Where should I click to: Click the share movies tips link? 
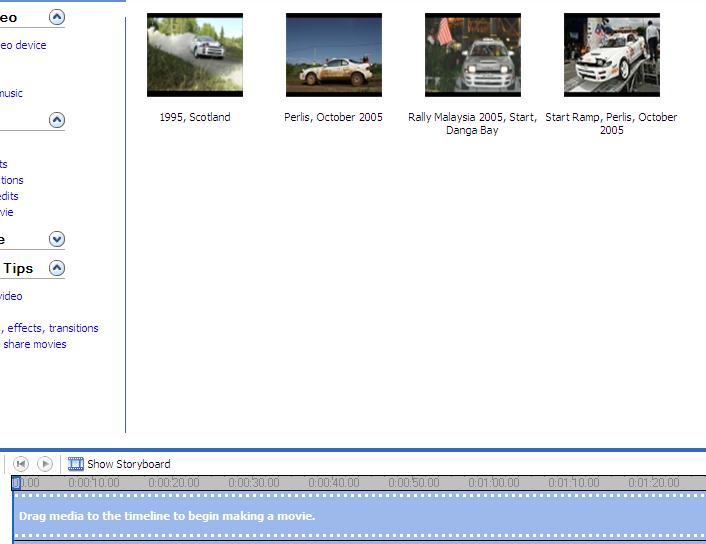click(x=34, y=344)
